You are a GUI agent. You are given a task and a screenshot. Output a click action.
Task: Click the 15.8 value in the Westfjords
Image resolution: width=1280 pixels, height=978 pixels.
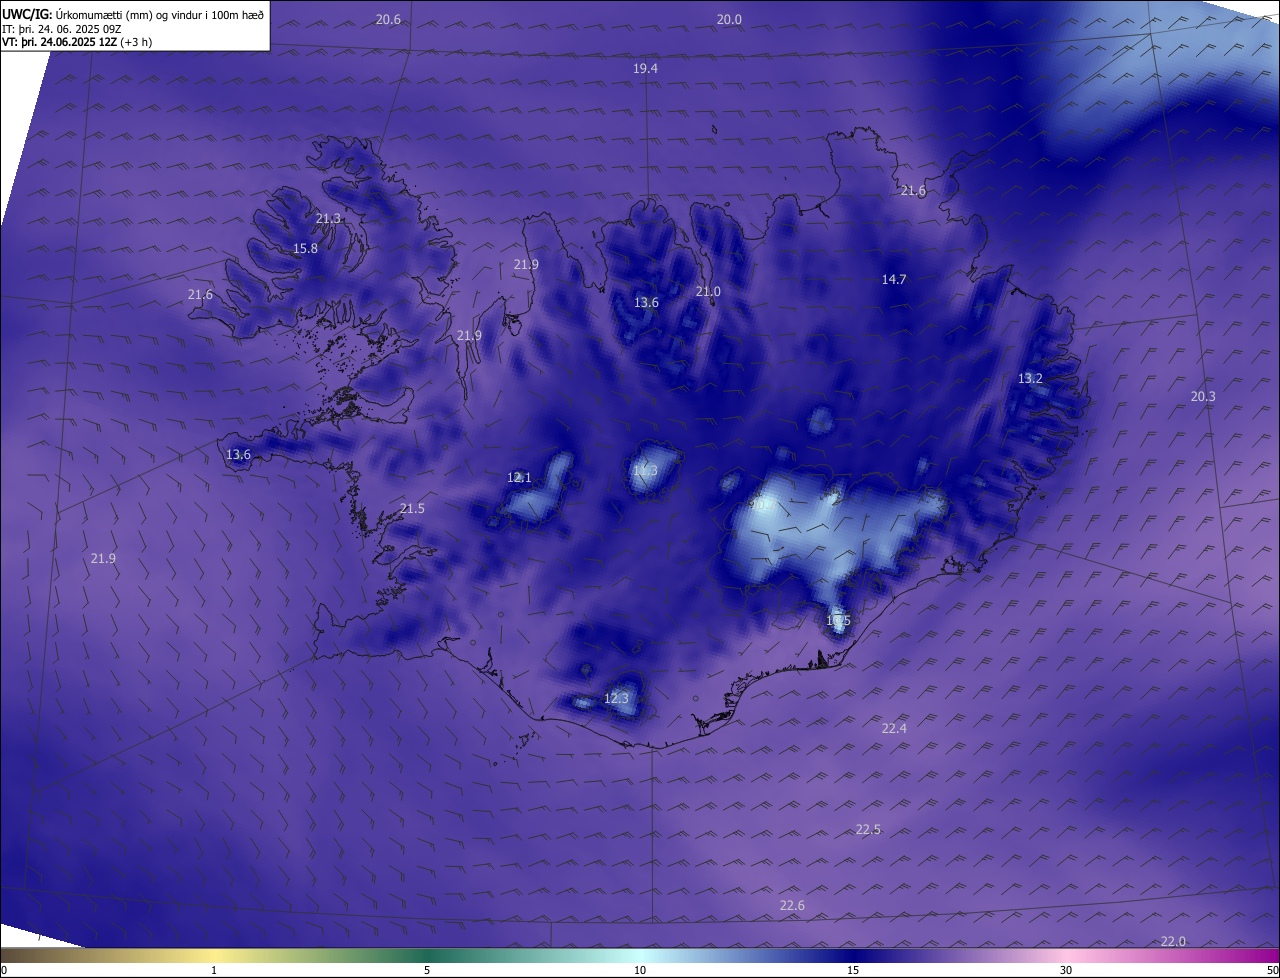point(305,249)
